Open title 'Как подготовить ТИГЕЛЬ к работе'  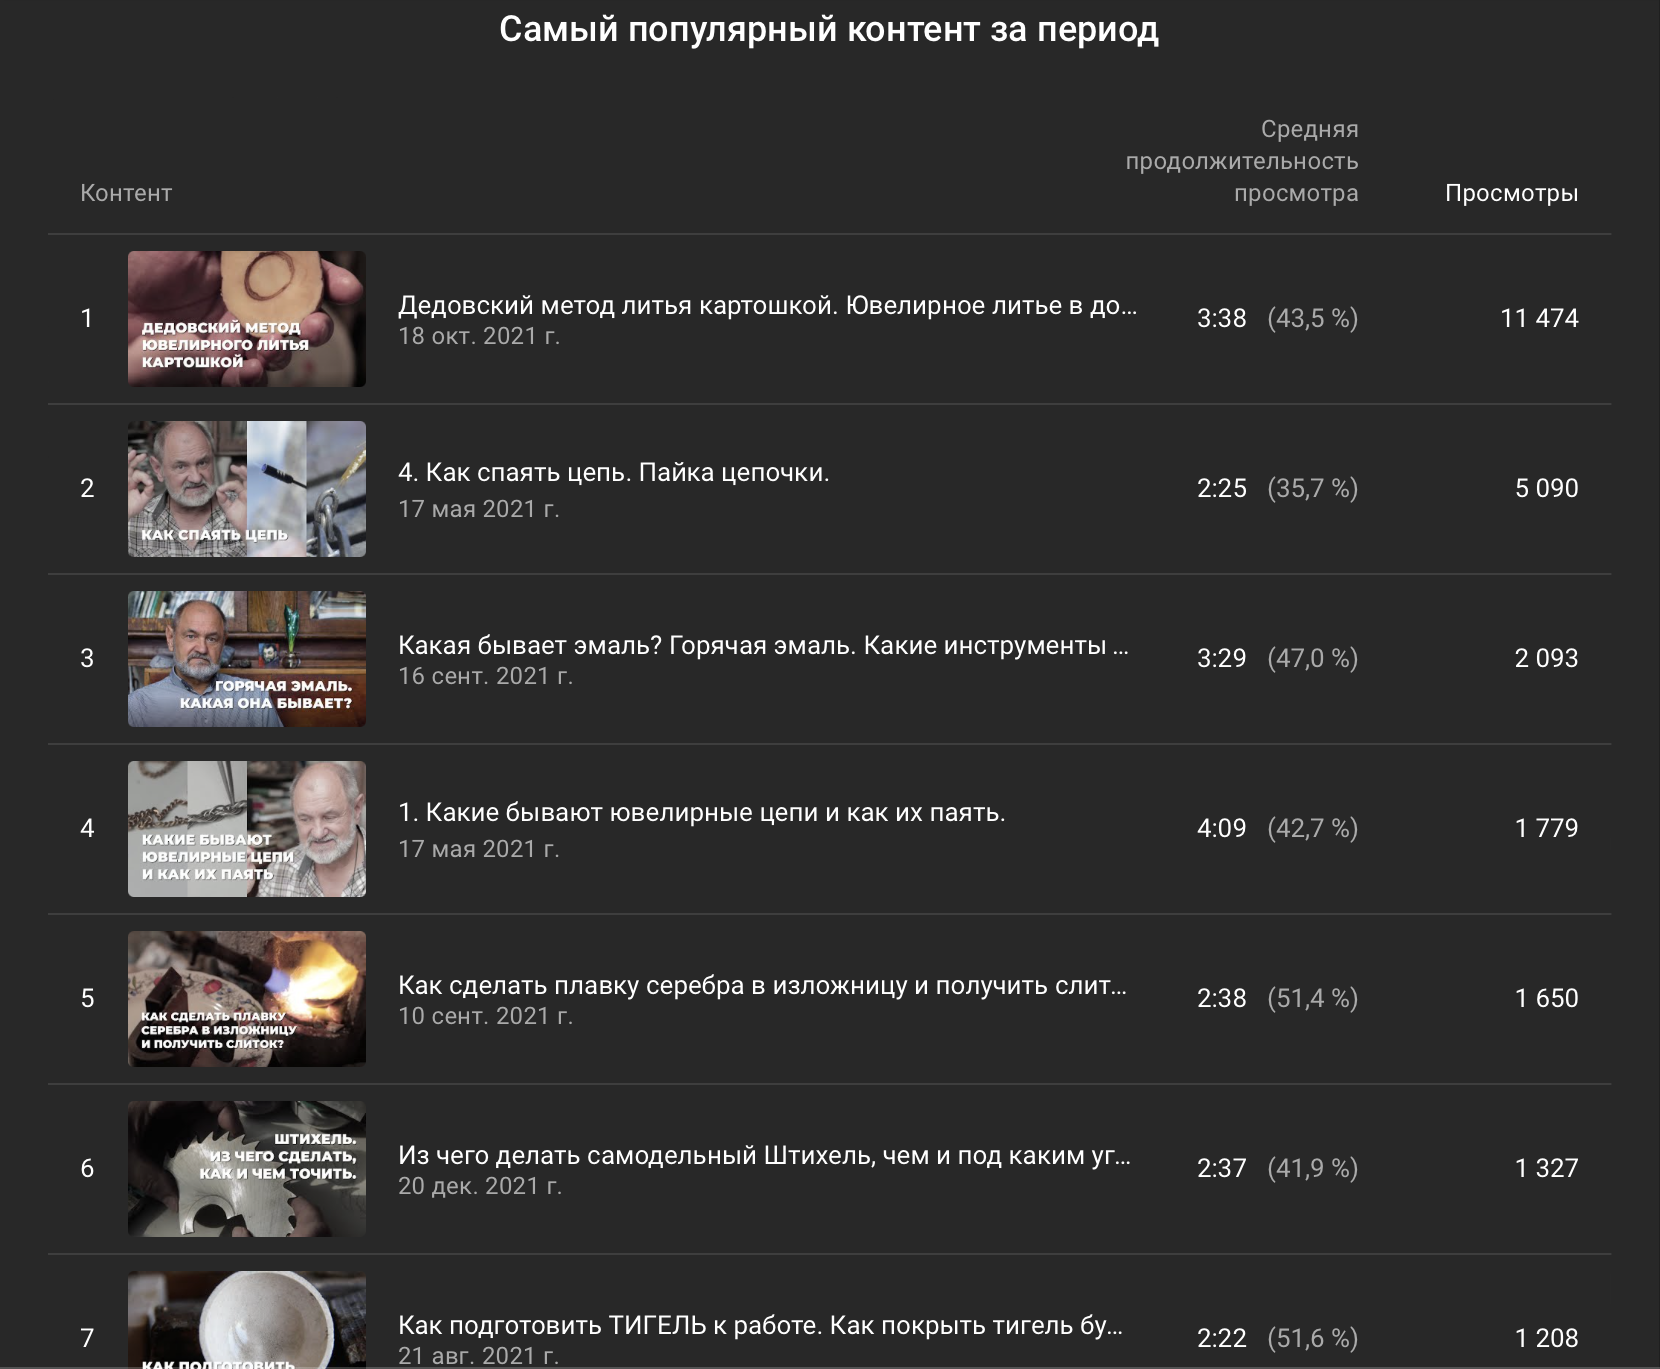point(759,1325)
